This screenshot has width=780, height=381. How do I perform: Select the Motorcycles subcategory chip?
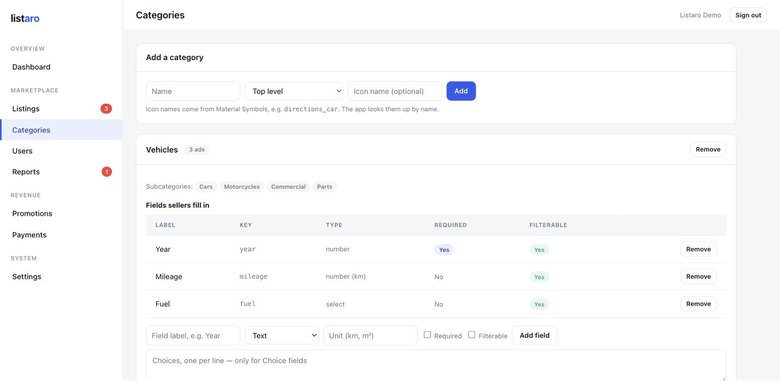point(242,187)
